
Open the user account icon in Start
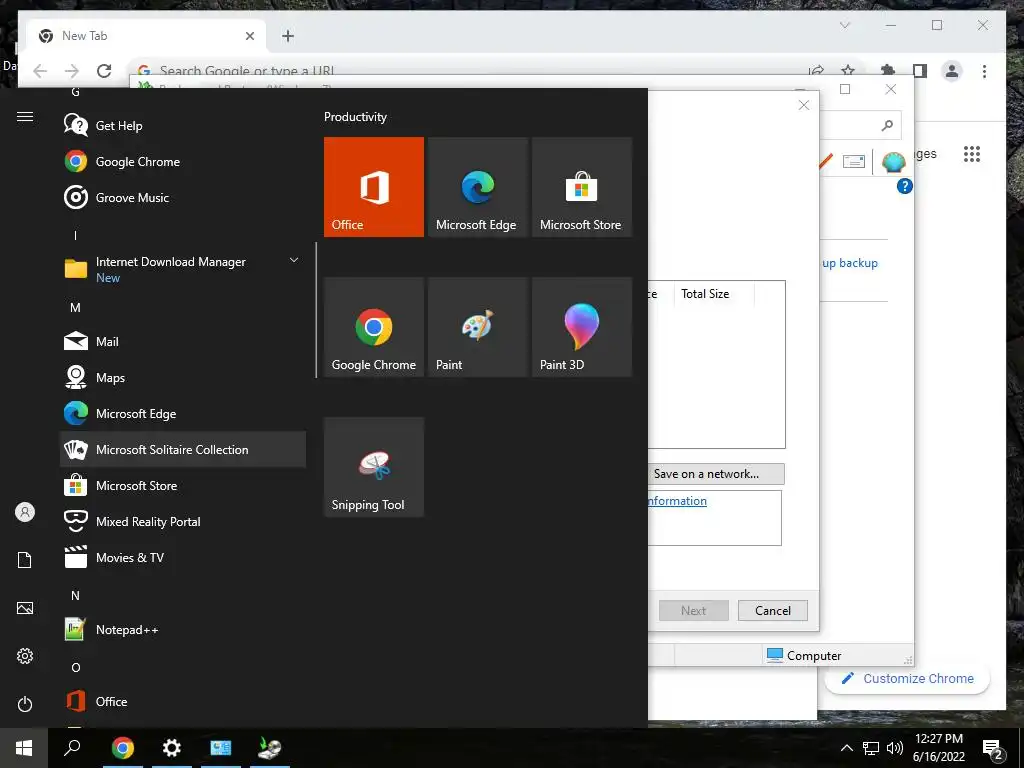(x=25, y=512)
